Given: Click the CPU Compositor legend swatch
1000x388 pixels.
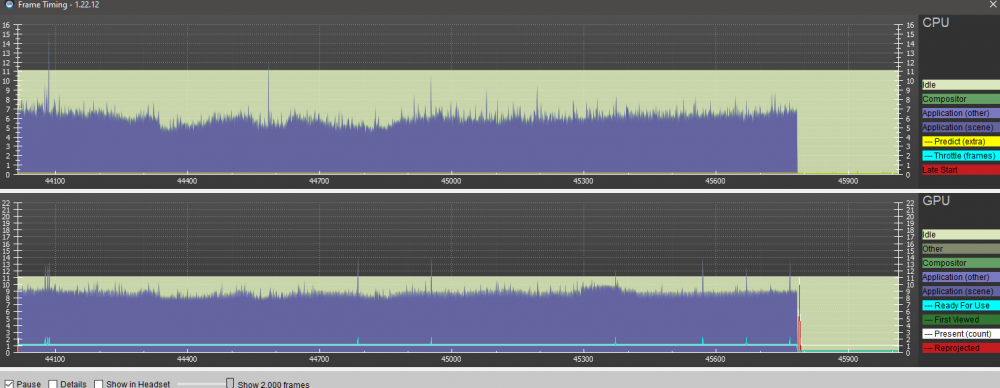Looking at the screenshot, I should (960, 99).
